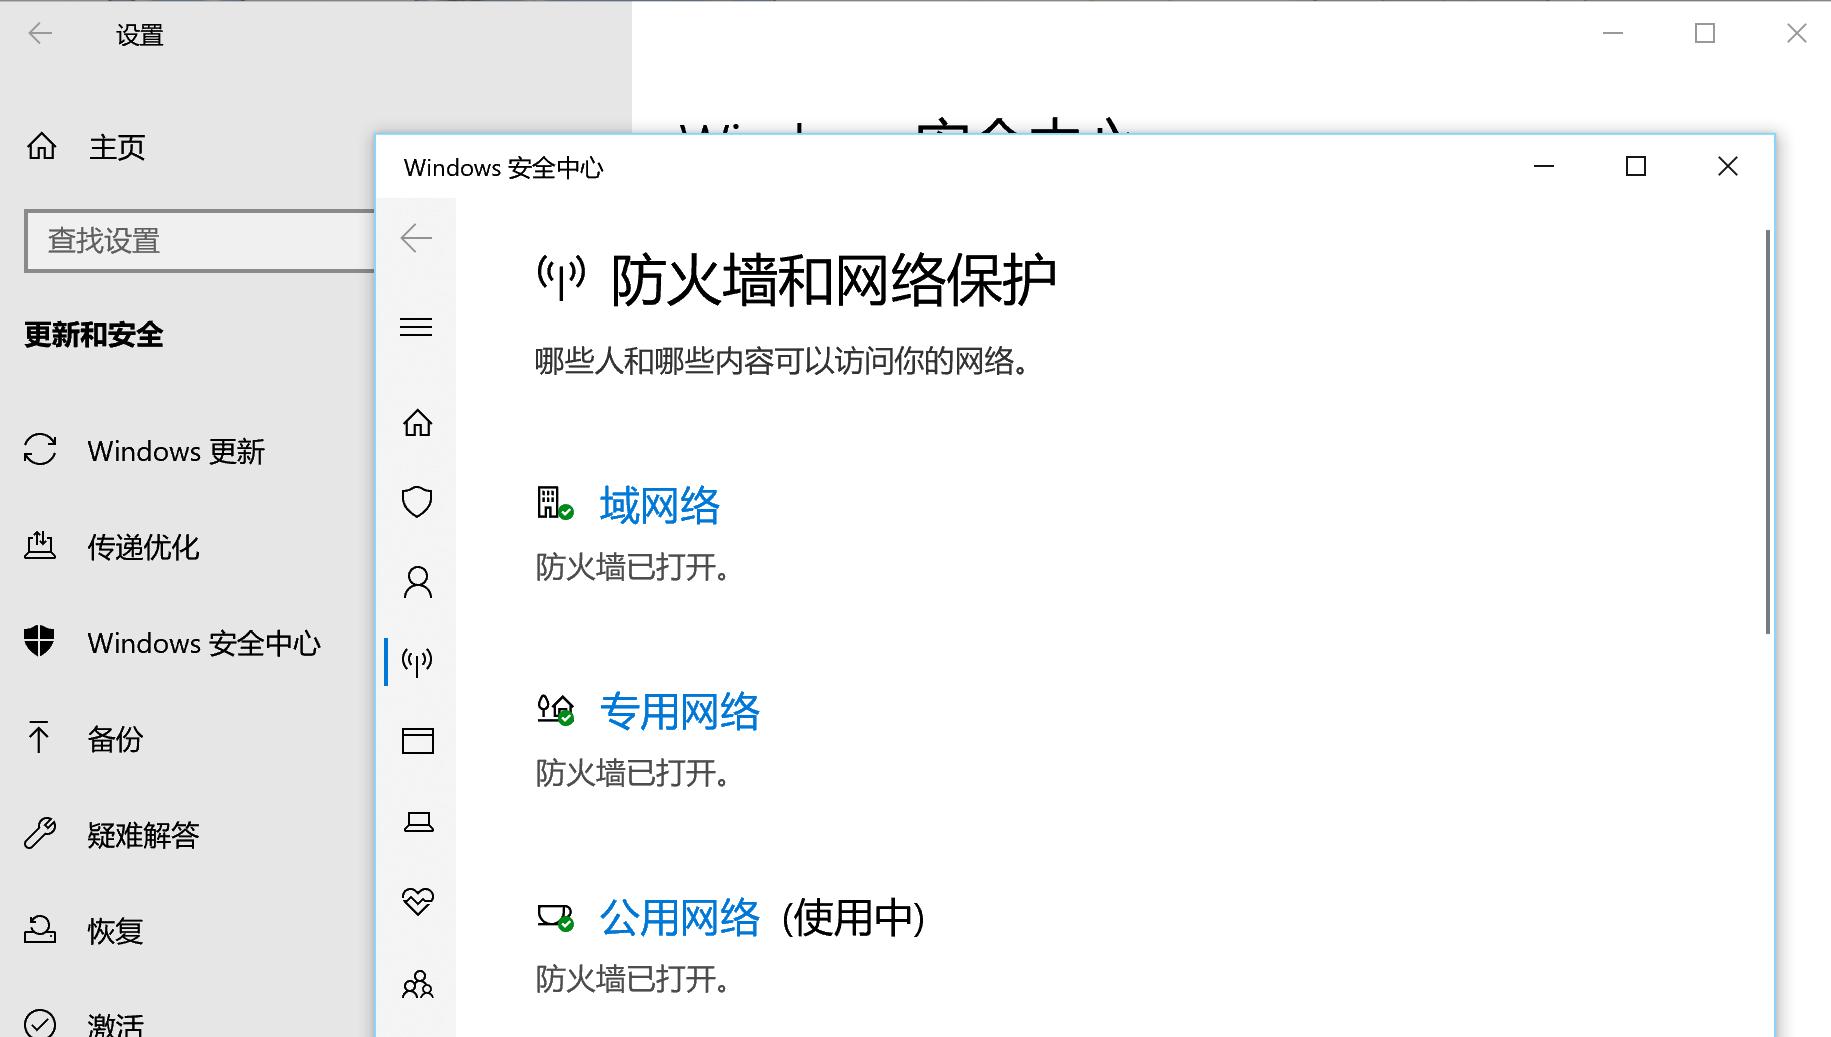Click the Windows 安全中心 shield icon
Viewport: 1831px width, 1037px height.
[x=40, y=643]
